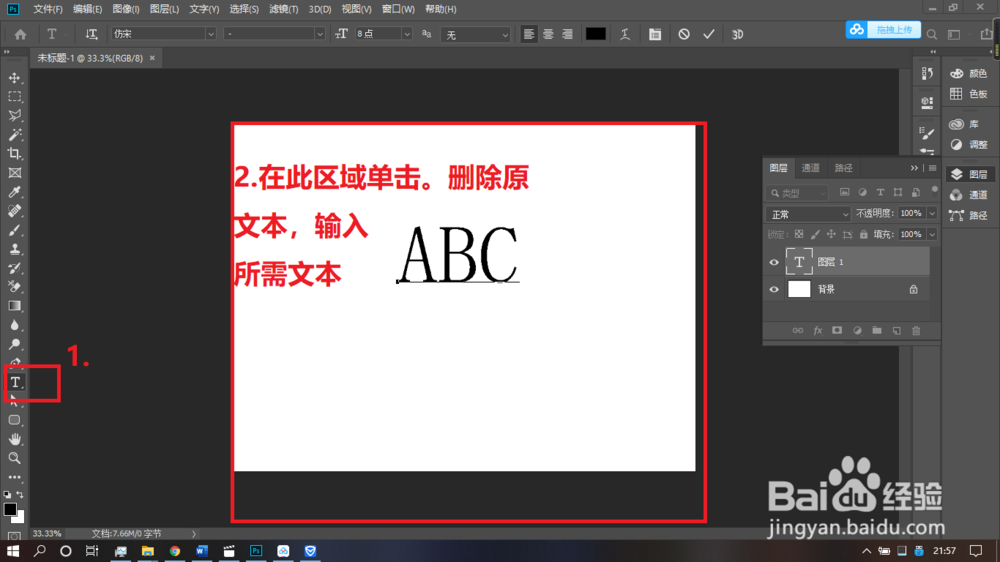Toggle lock image pixels brush icon
1000x562 pixels.
click(815, 235)
